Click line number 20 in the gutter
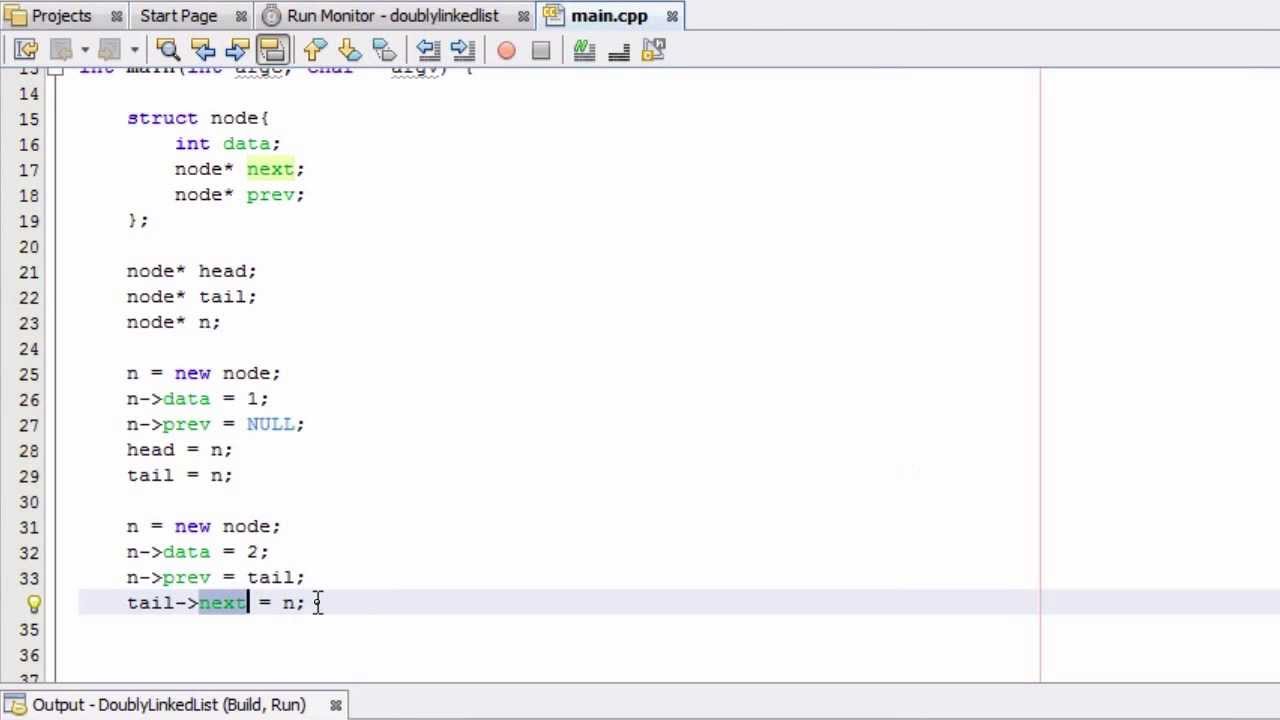Image resolution: width=1280 pixels, height=720 pixels. click(28, 246)
